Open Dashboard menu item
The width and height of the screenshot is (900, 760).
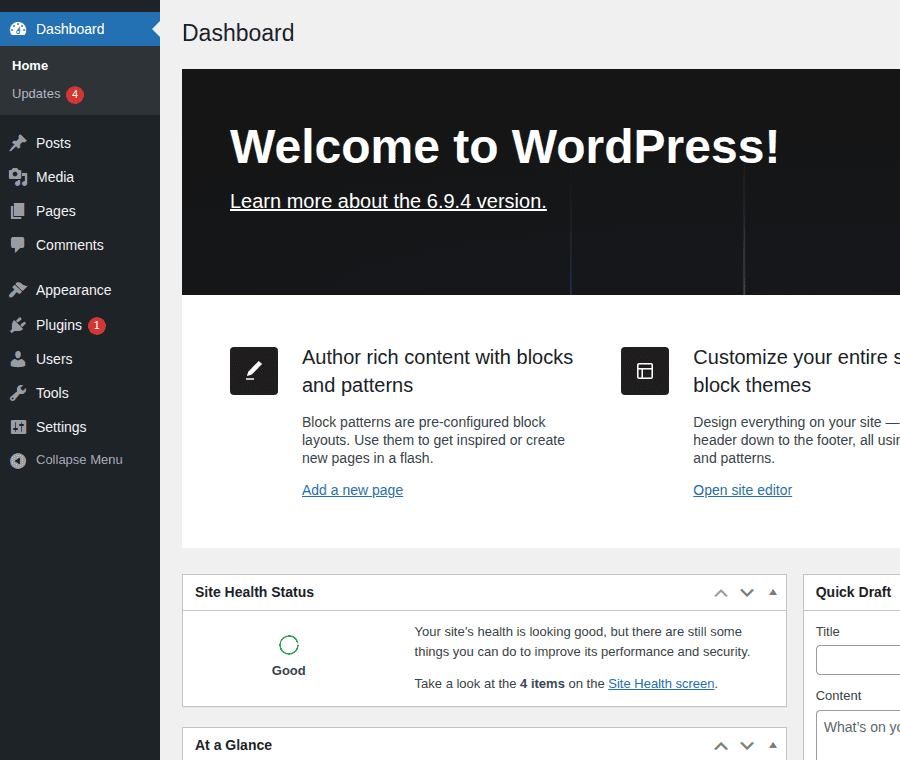[x=80, y=29]
